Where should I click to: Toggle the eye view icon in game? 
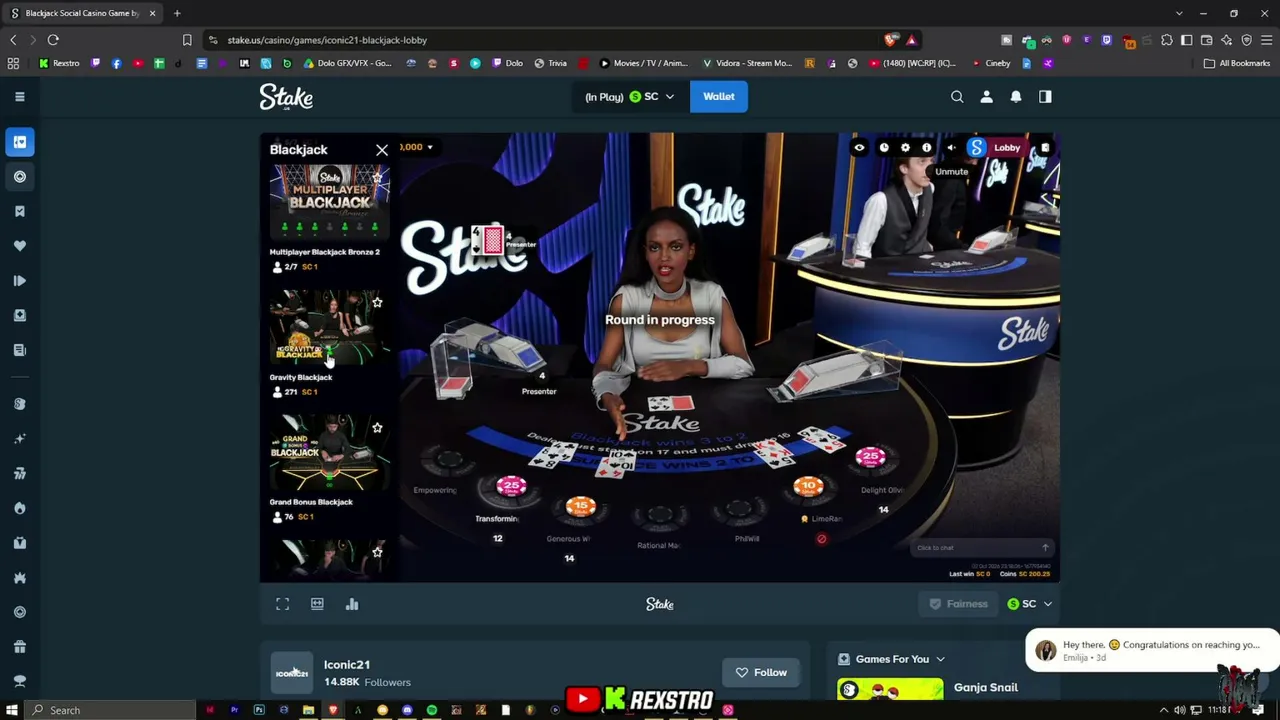point(859,148)
